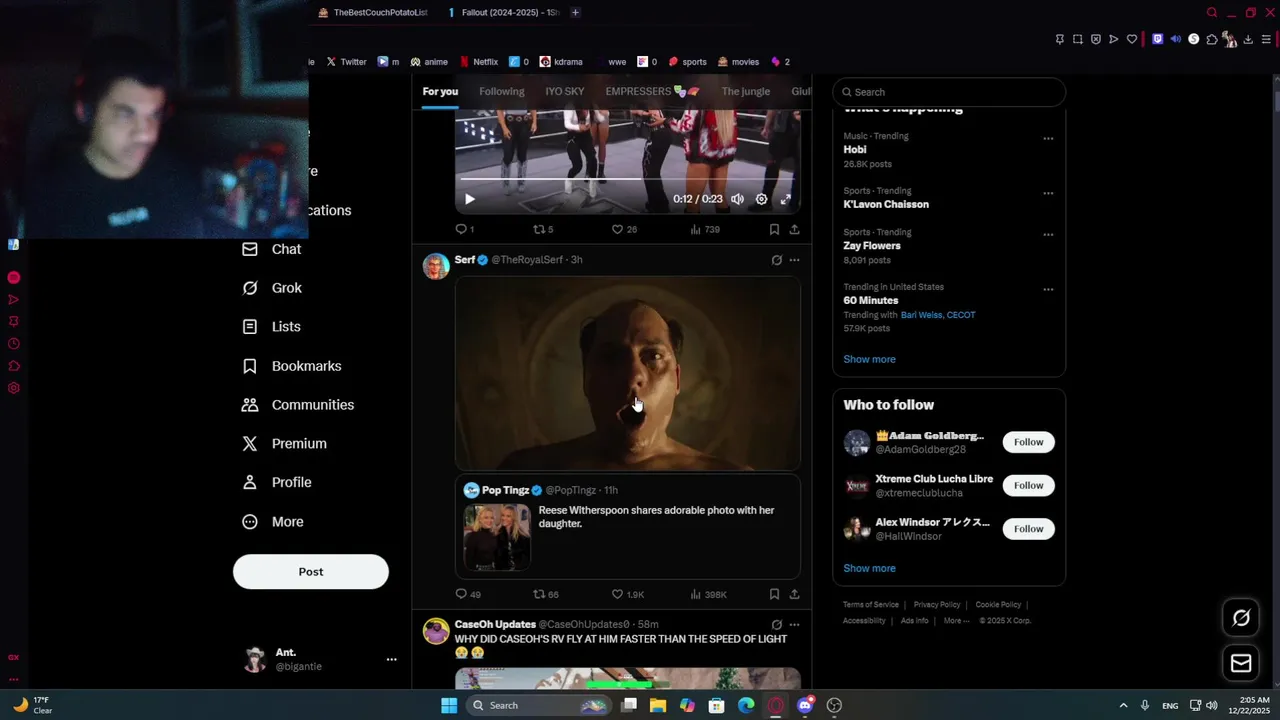Open more options for Zay Flowers trend
This screenshot has height=720, width=1280.
(1048, 235)
